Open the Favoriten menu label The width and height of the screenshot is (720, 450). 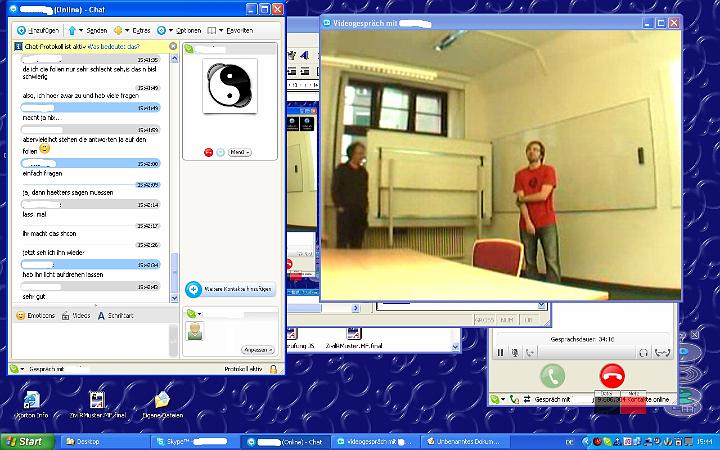(x=239, y=30)
